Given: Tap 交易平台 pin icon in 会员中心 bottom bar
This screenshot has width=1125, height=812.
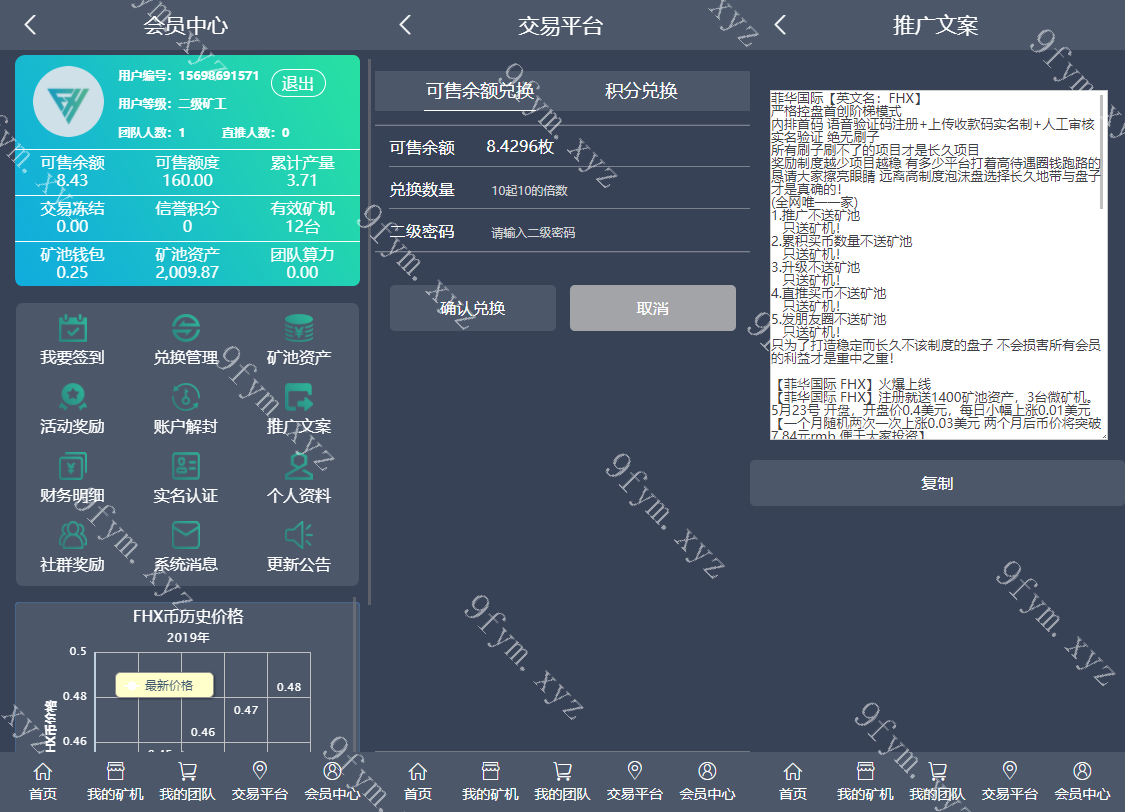Looking at the screenshot, I should pos(260,771).
